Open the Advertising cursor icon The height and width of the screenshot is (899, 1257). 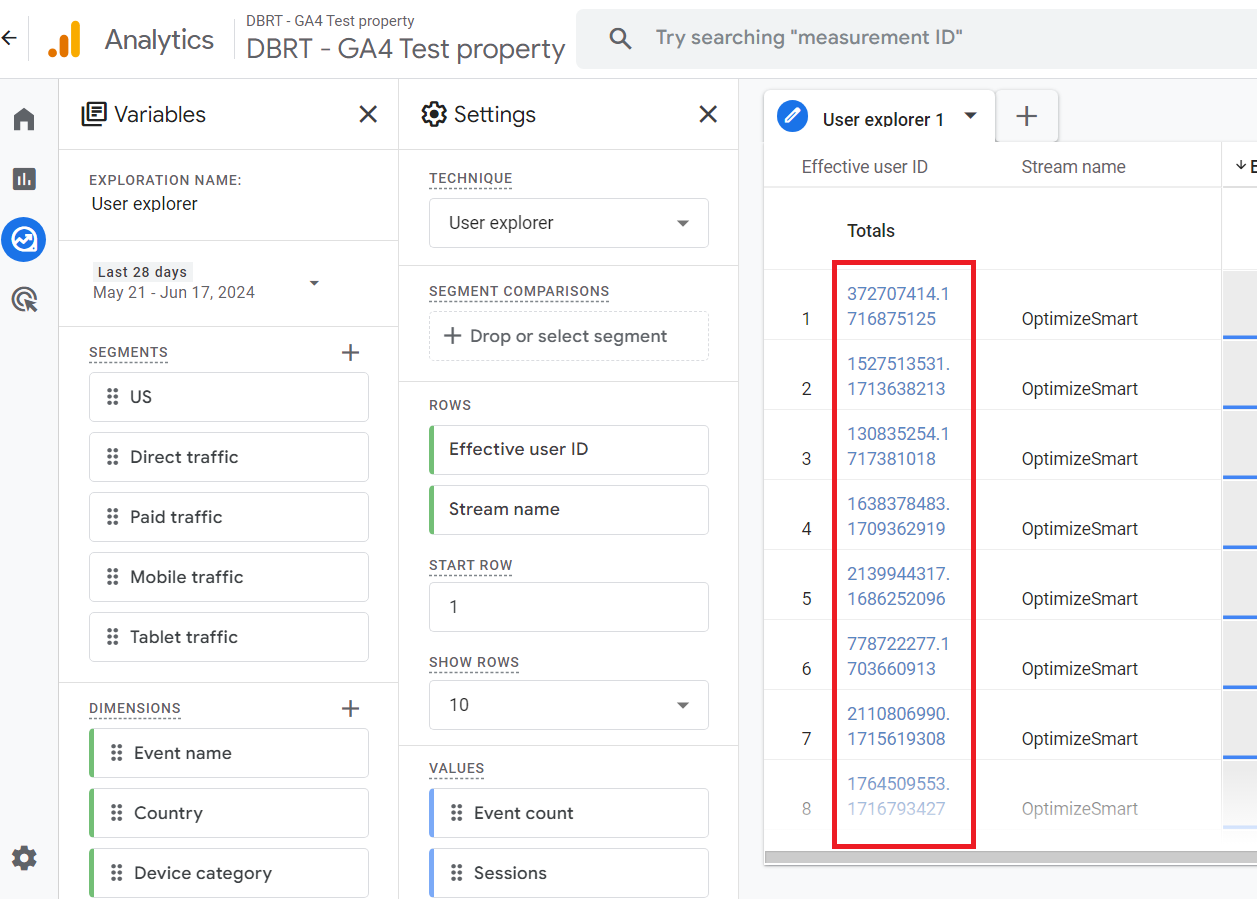(x=24, y=299)
